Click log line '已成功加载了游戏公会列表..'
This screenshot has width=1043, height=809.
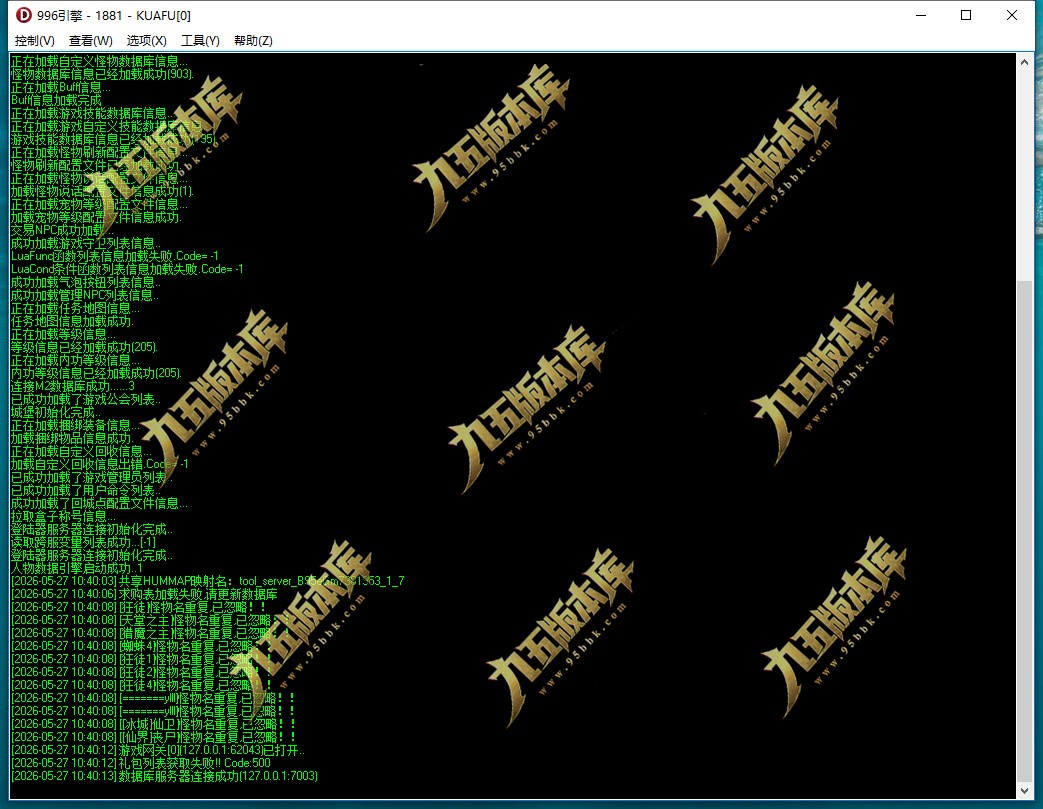86,399
